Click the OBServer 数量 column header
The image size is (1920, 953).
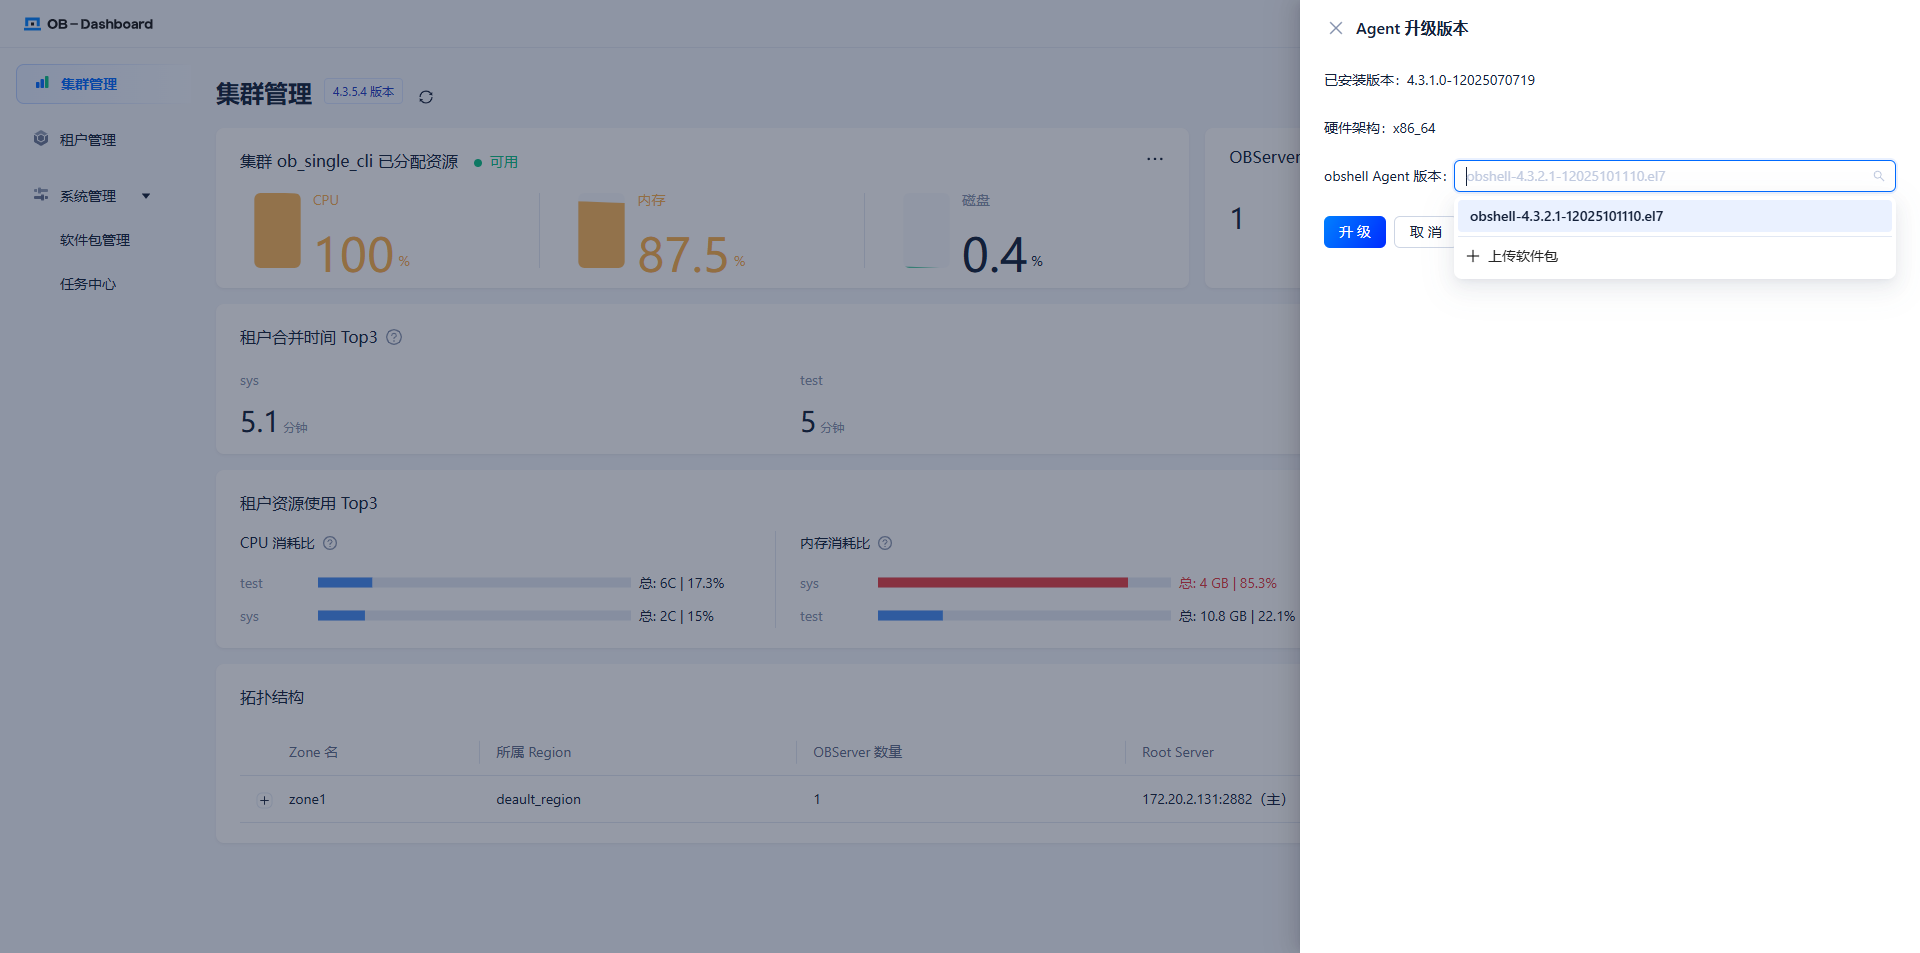858,752
